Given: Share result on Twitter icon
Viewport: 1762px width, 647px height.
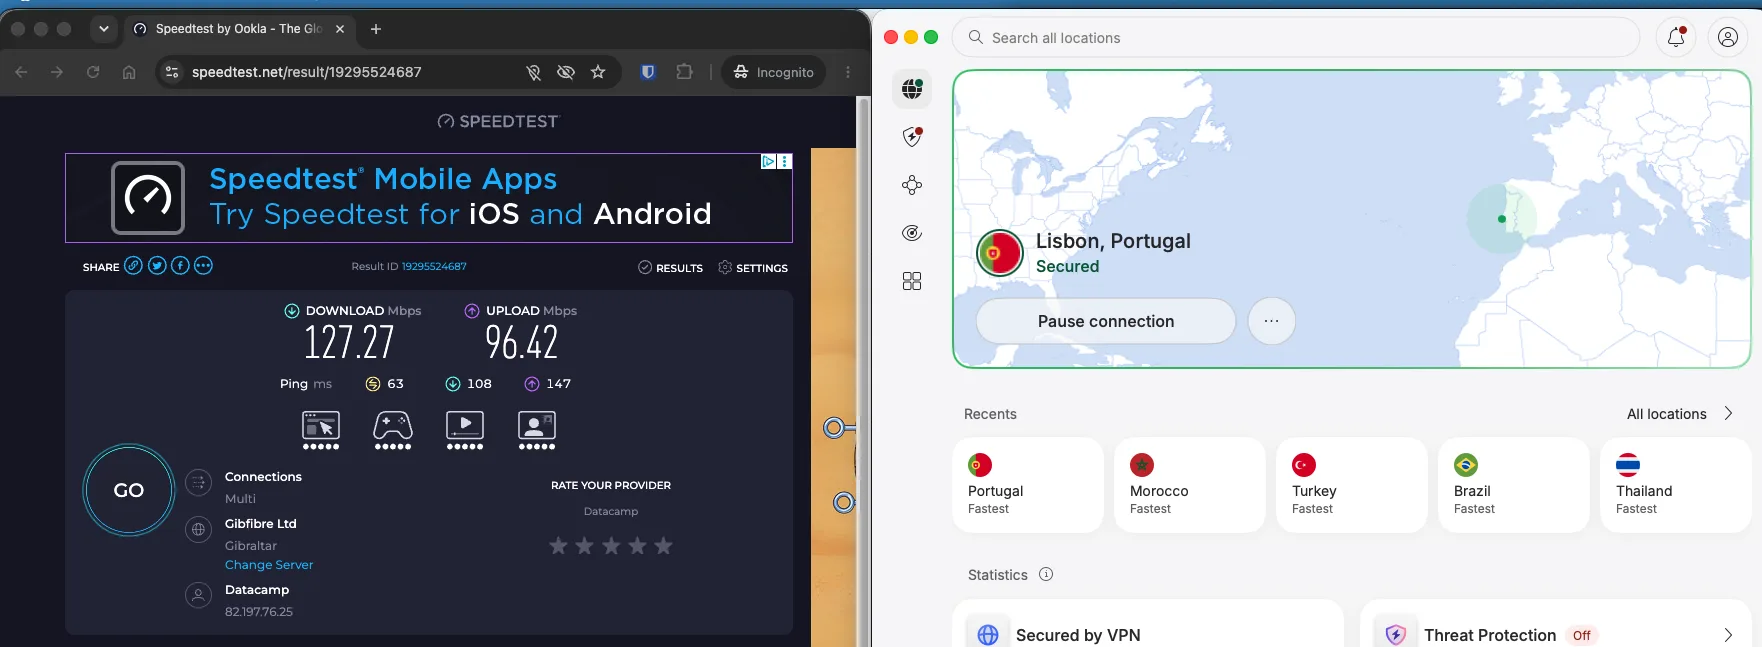Looking at the screenshot, I should (157, 266).
